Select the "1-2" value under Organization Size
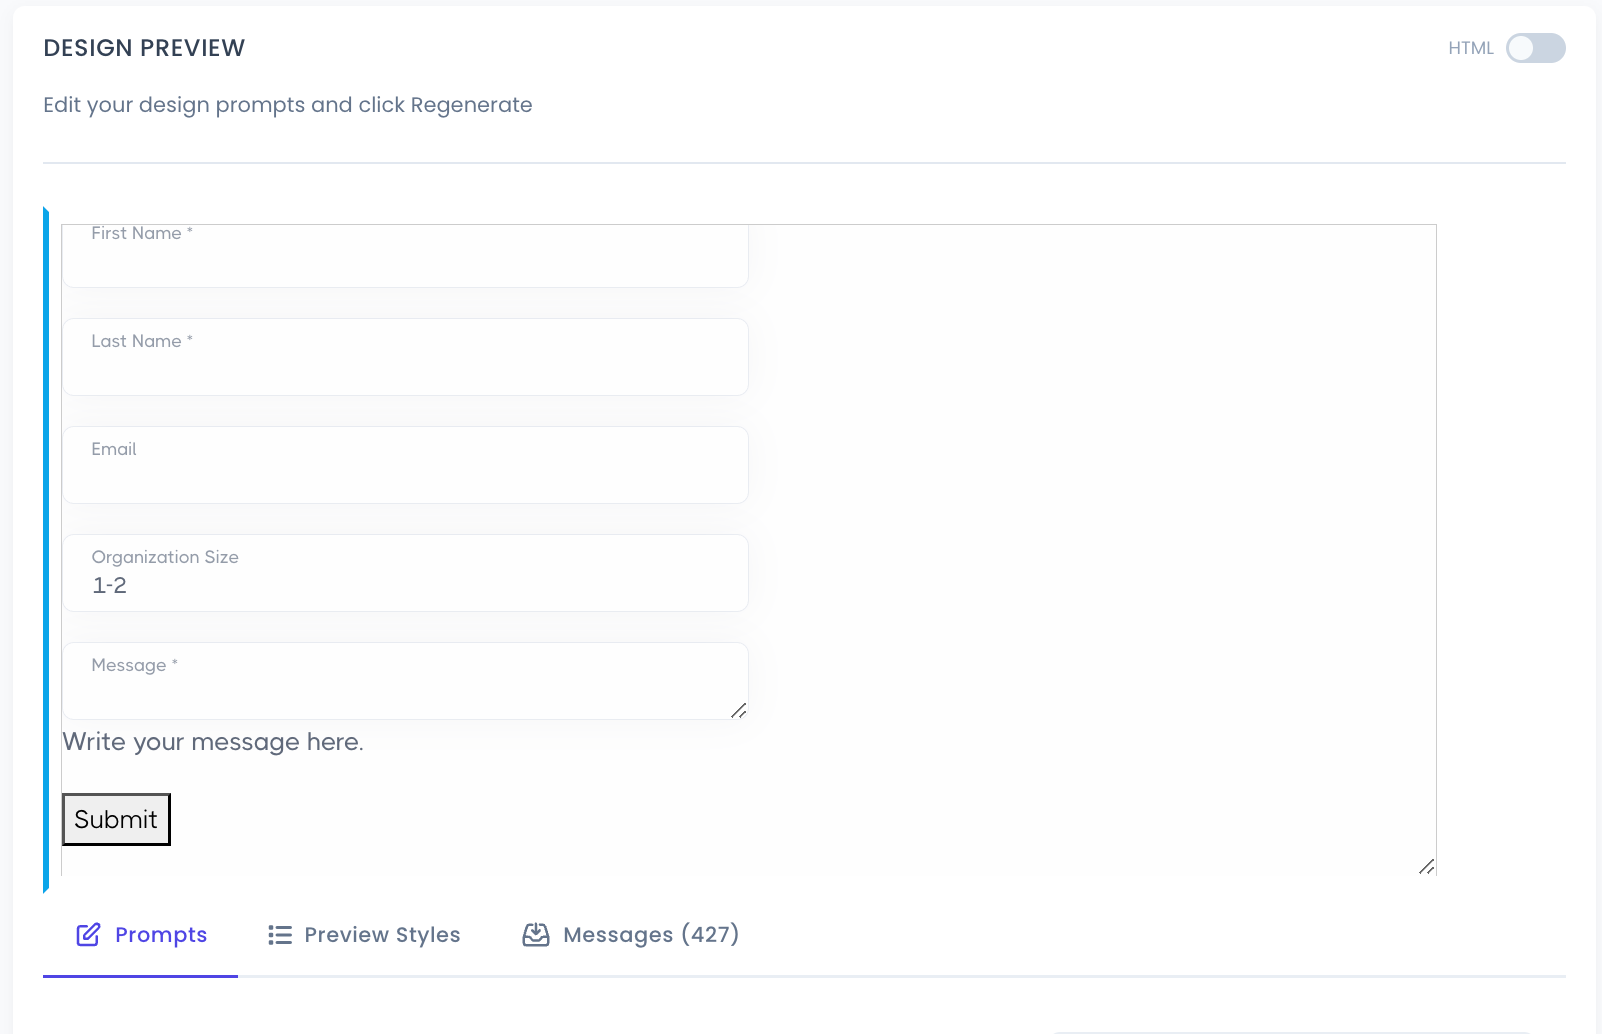The height and width of the screenshot is (1034, 1602). click(110, 585)
